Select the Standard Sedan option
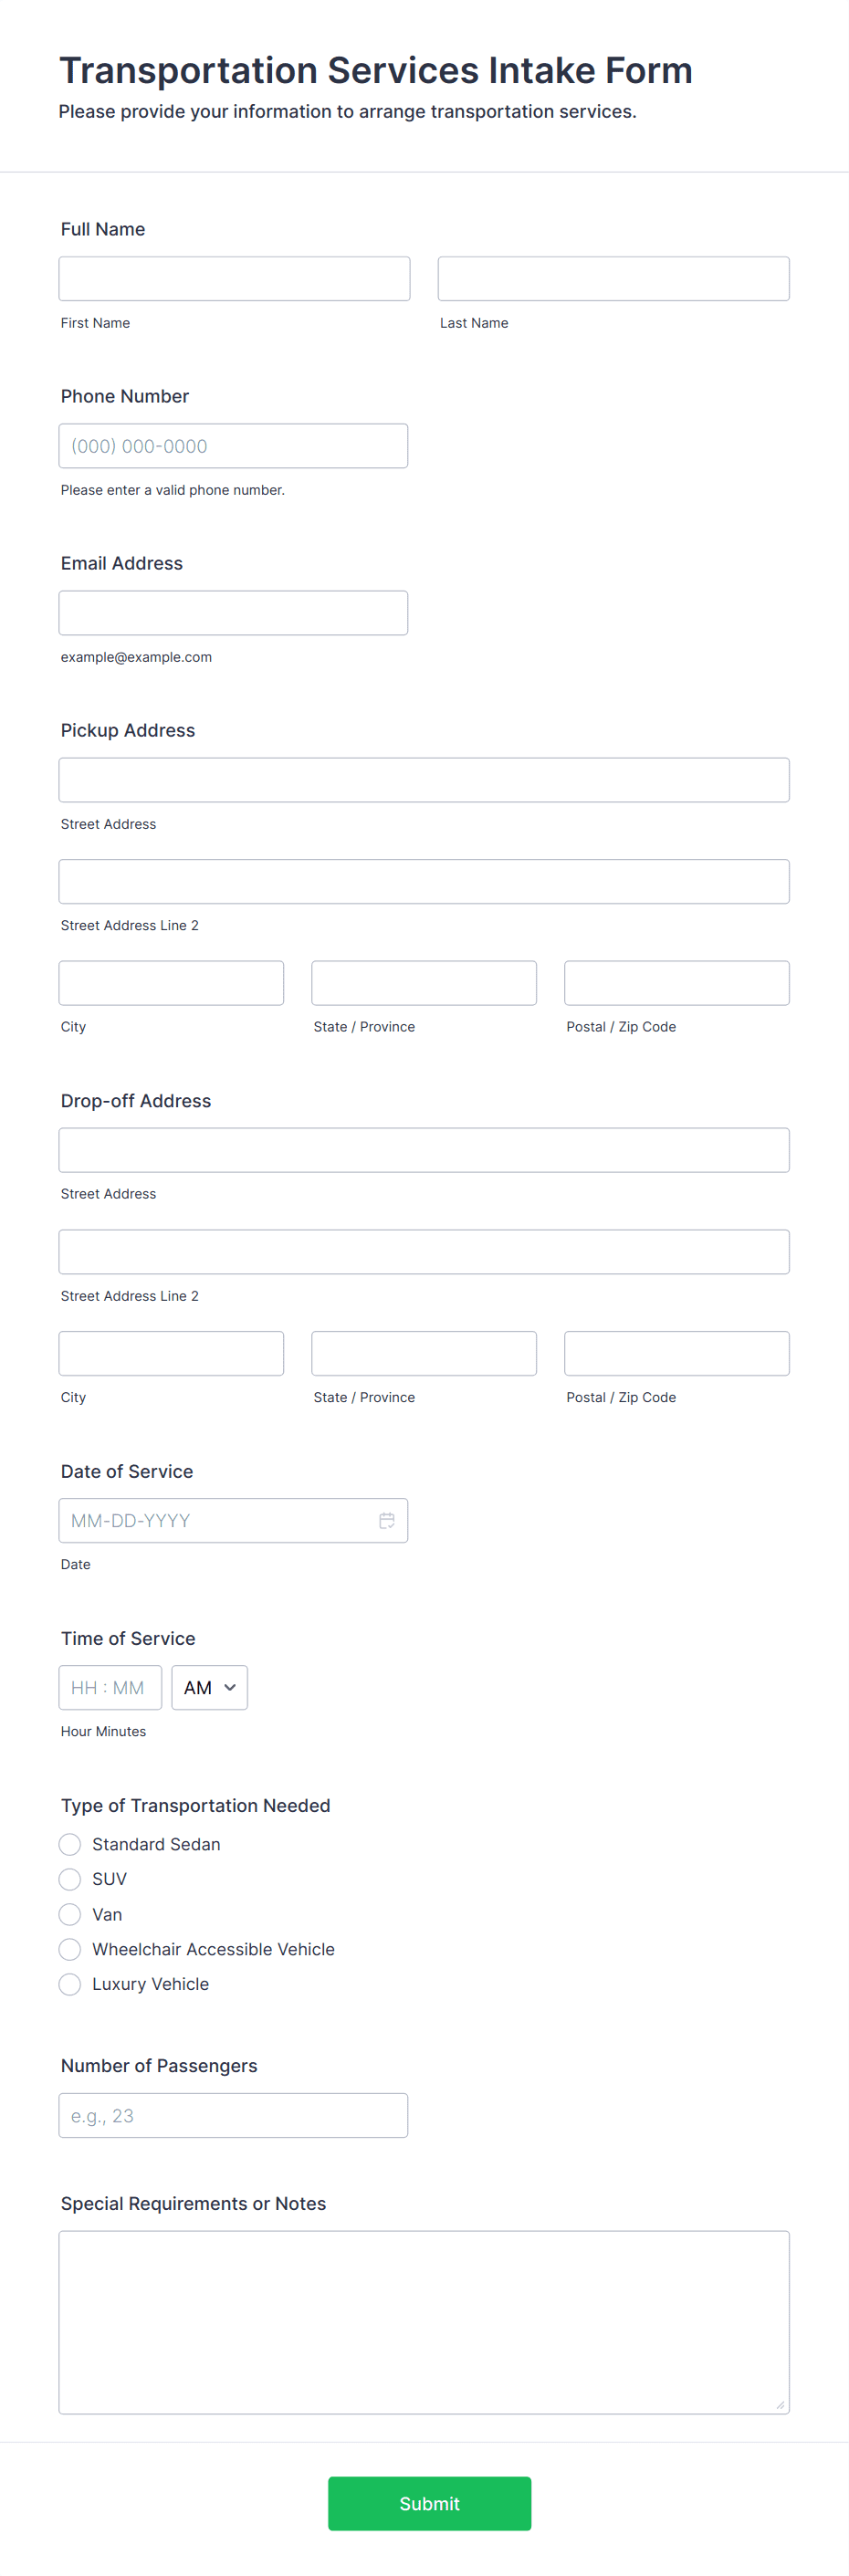 70,1844
